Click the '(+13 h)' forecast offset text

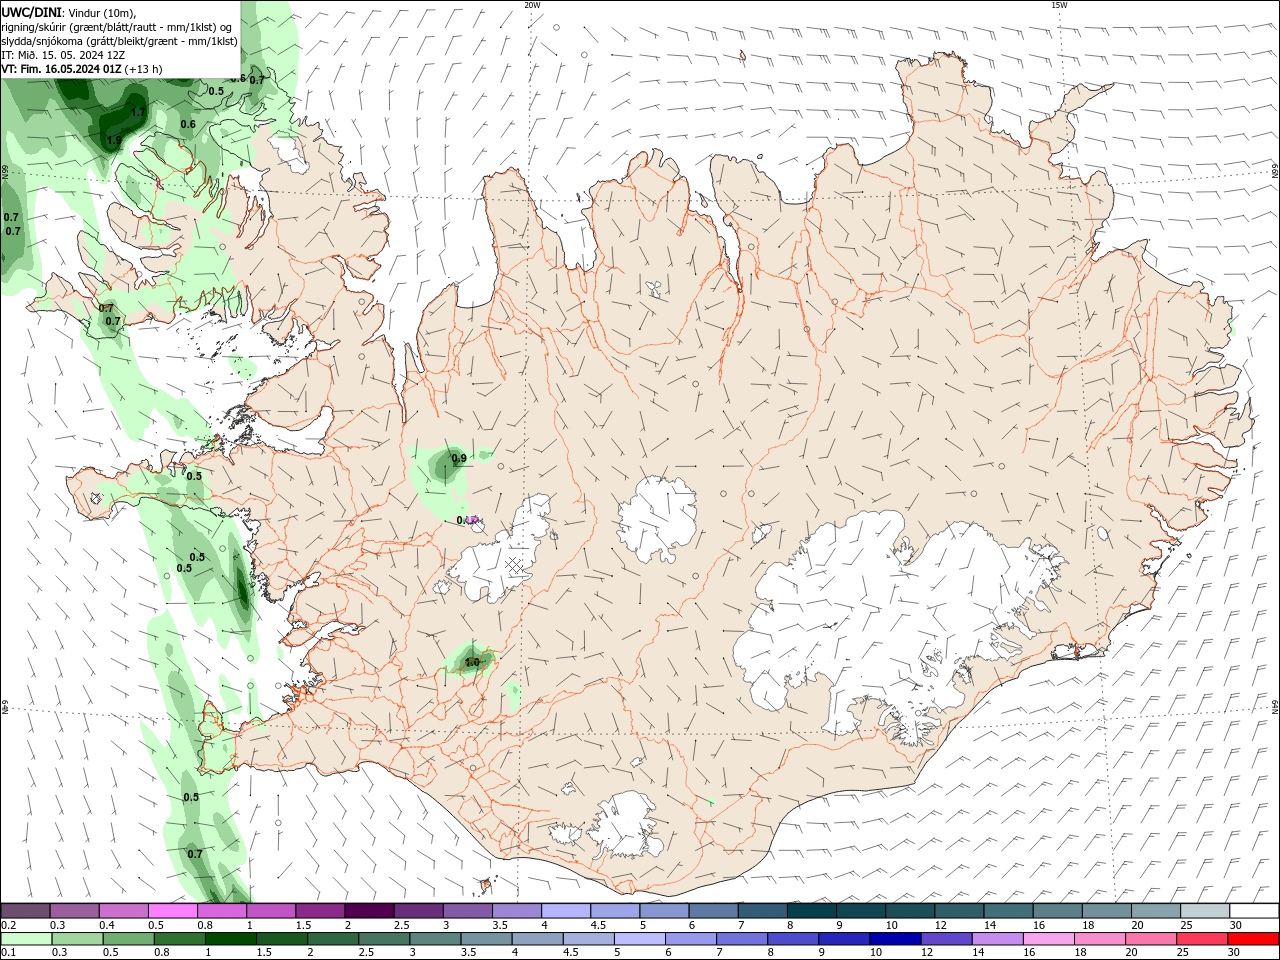[x=144, y=69]
